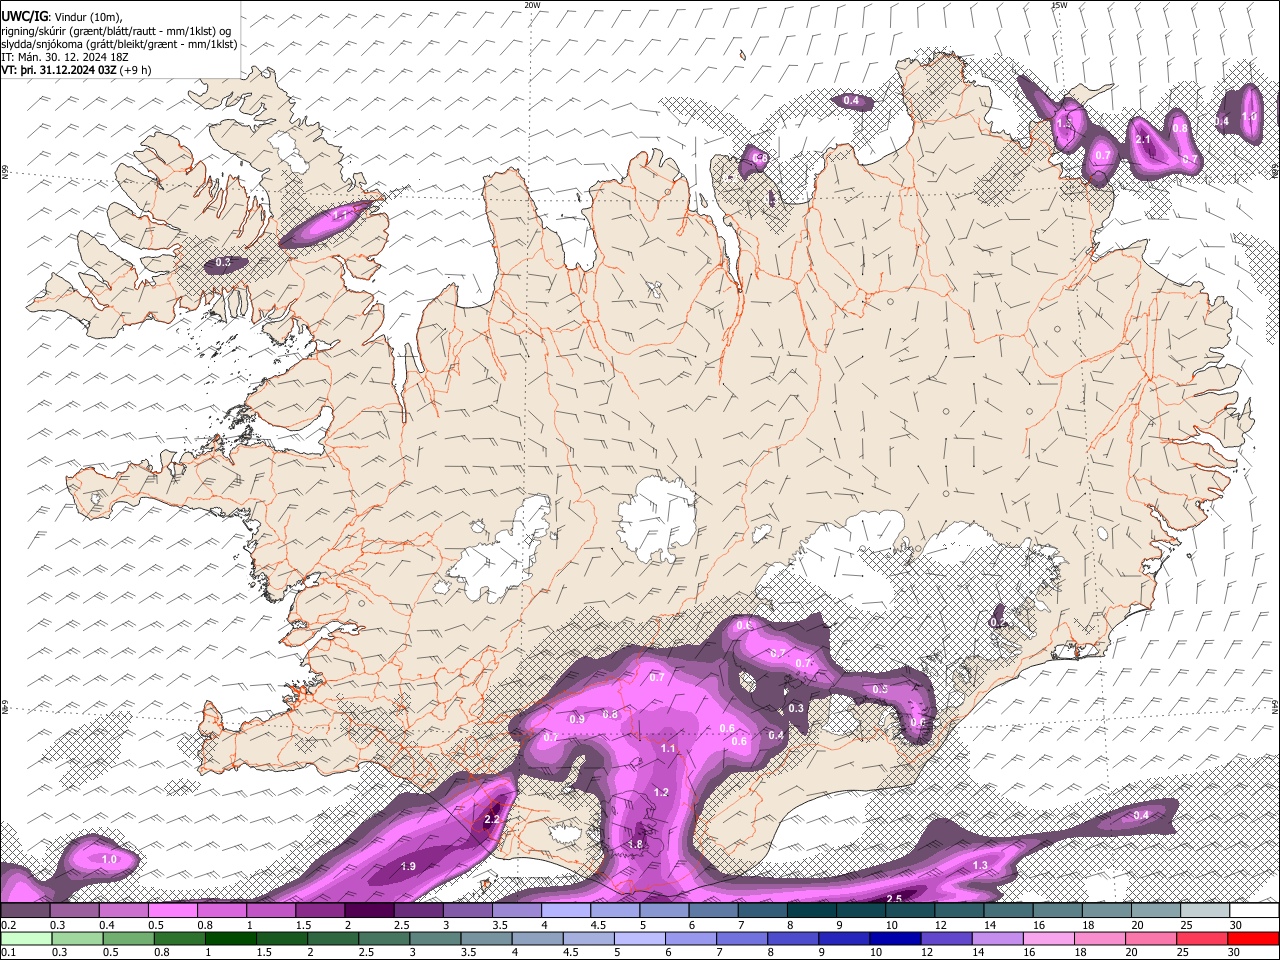Pick the red rain swatch labeled 30
This screenshot has width=1280, height=960.
1254,938
